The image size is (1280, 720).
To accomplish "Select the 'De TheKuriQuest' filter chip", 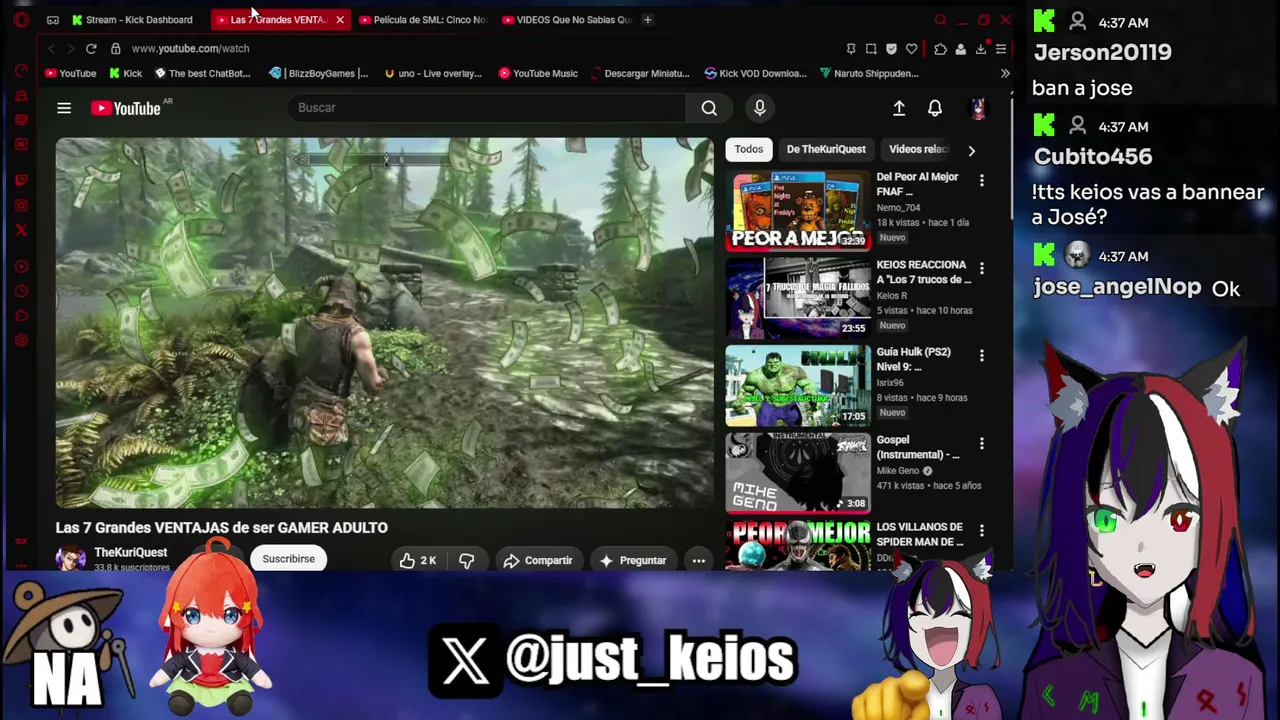I will (x=826, y=149).
